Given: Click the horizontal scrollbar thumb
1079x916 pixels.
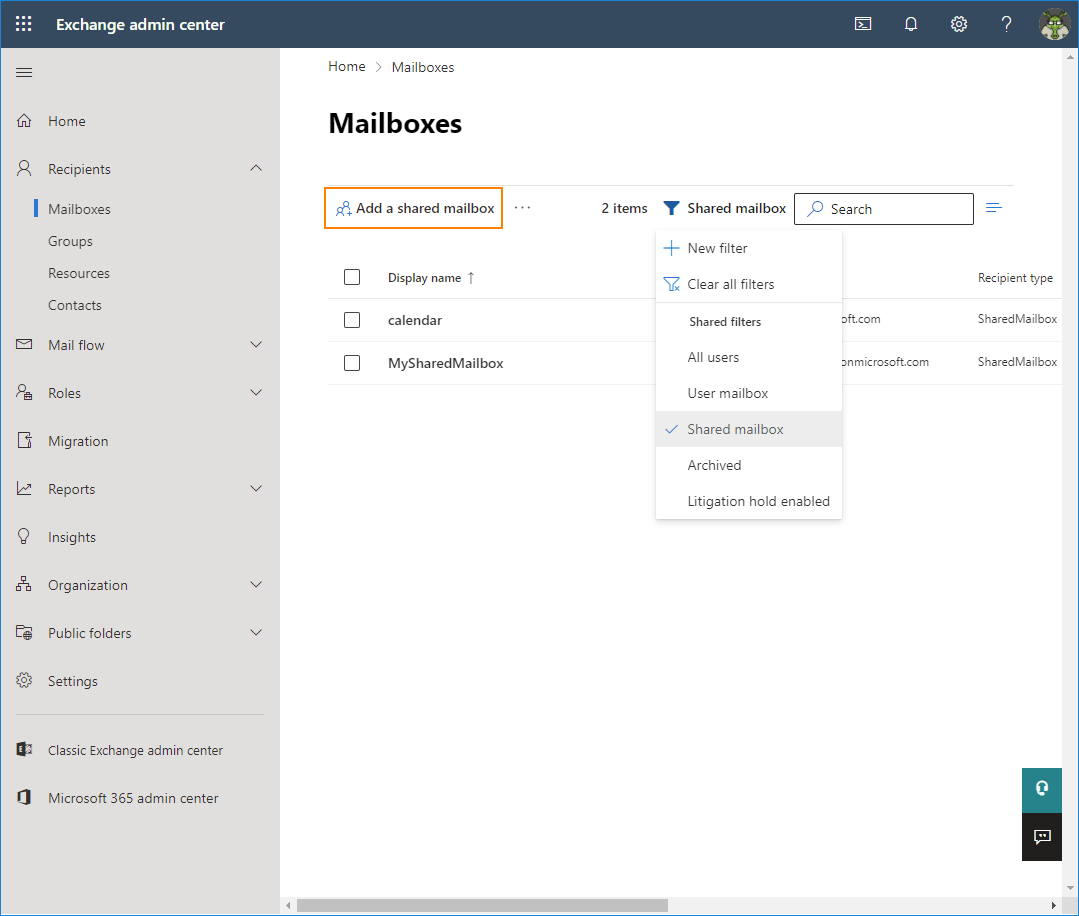Looking at the screenshot, I should [482, 905].
